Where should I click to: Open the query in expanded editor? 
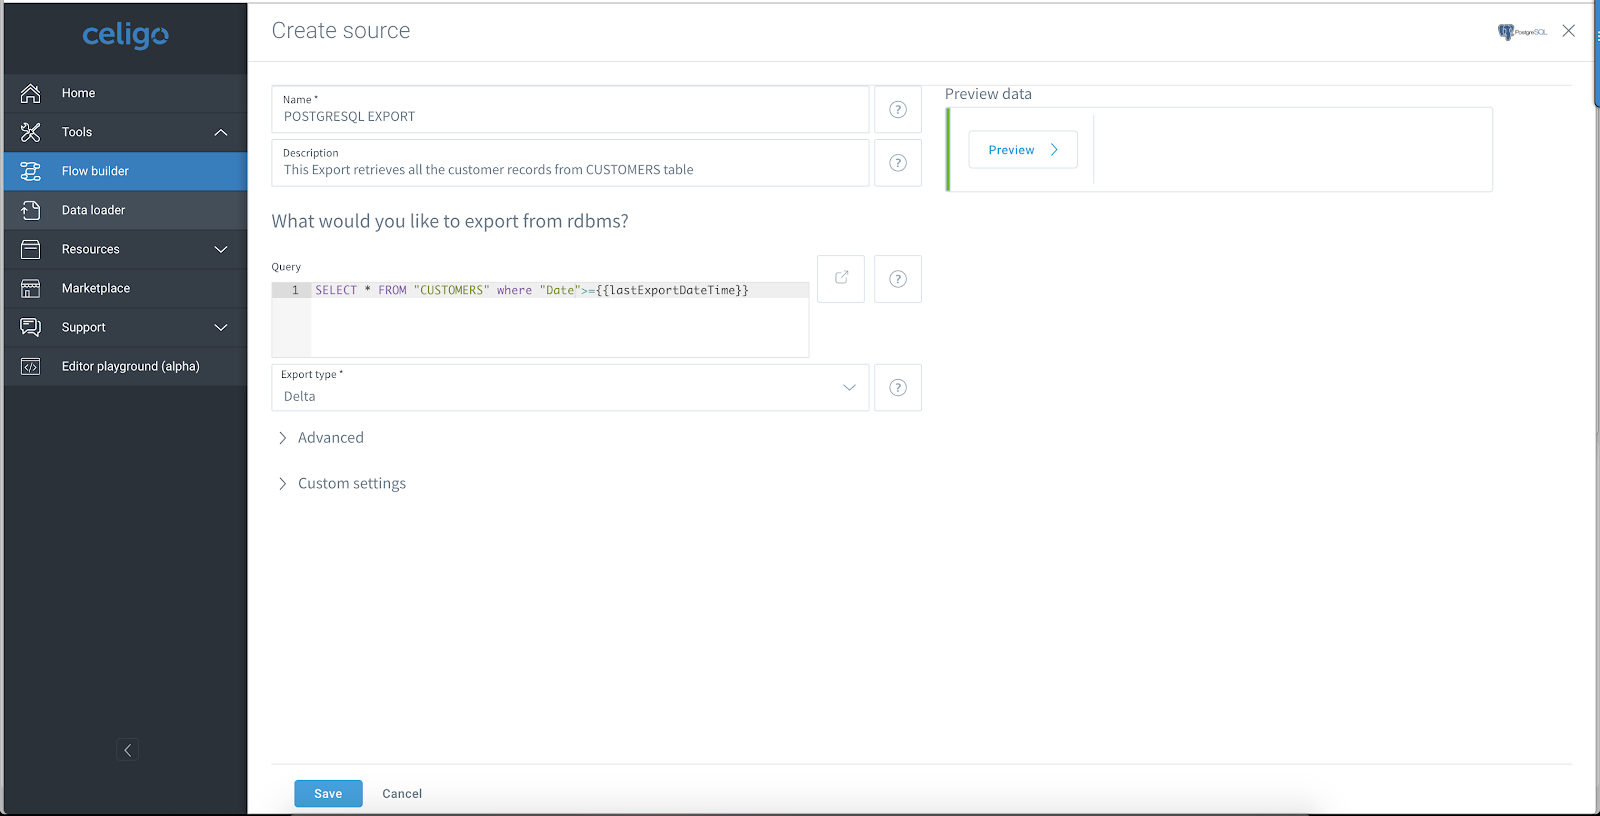point(841,278)
